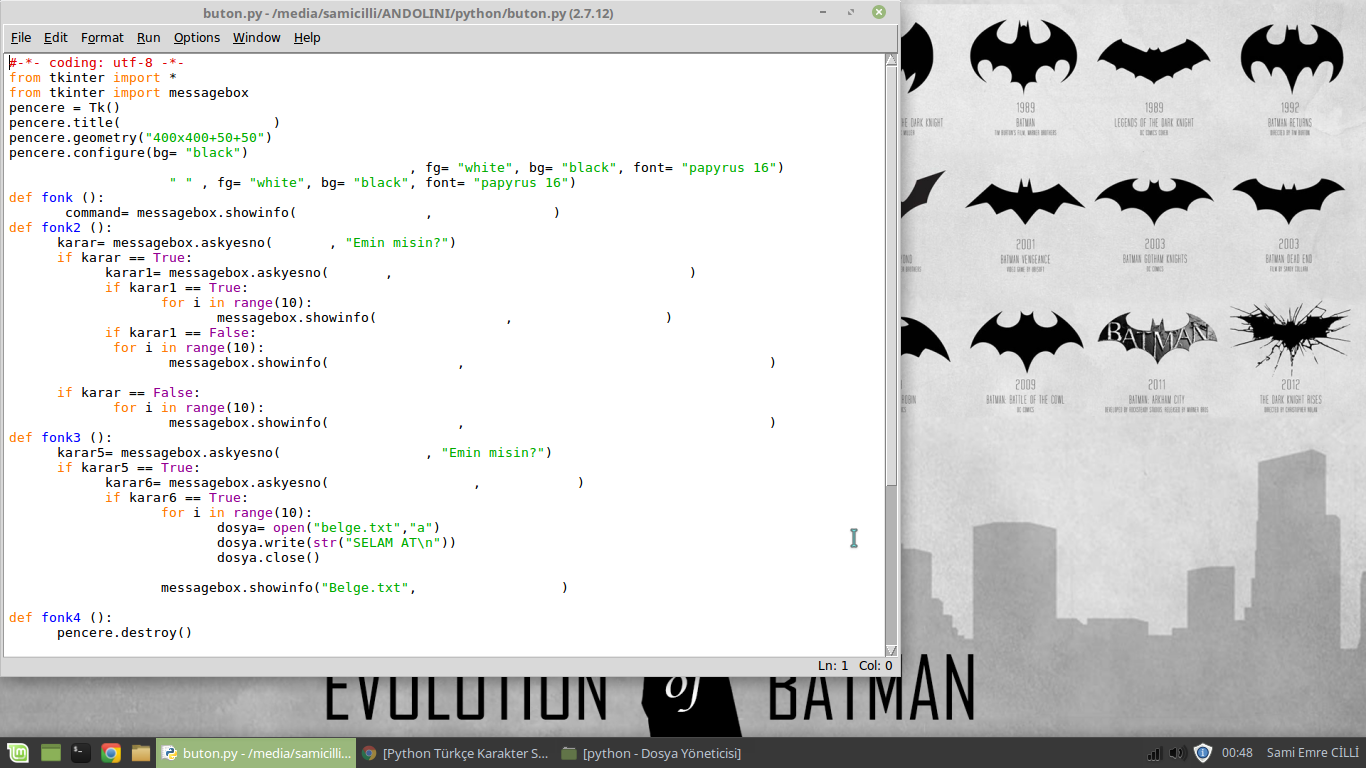This screenshot has width=1366, height=768.
Task: Click the 'if karar1 == False:' line
Action: 180,332
